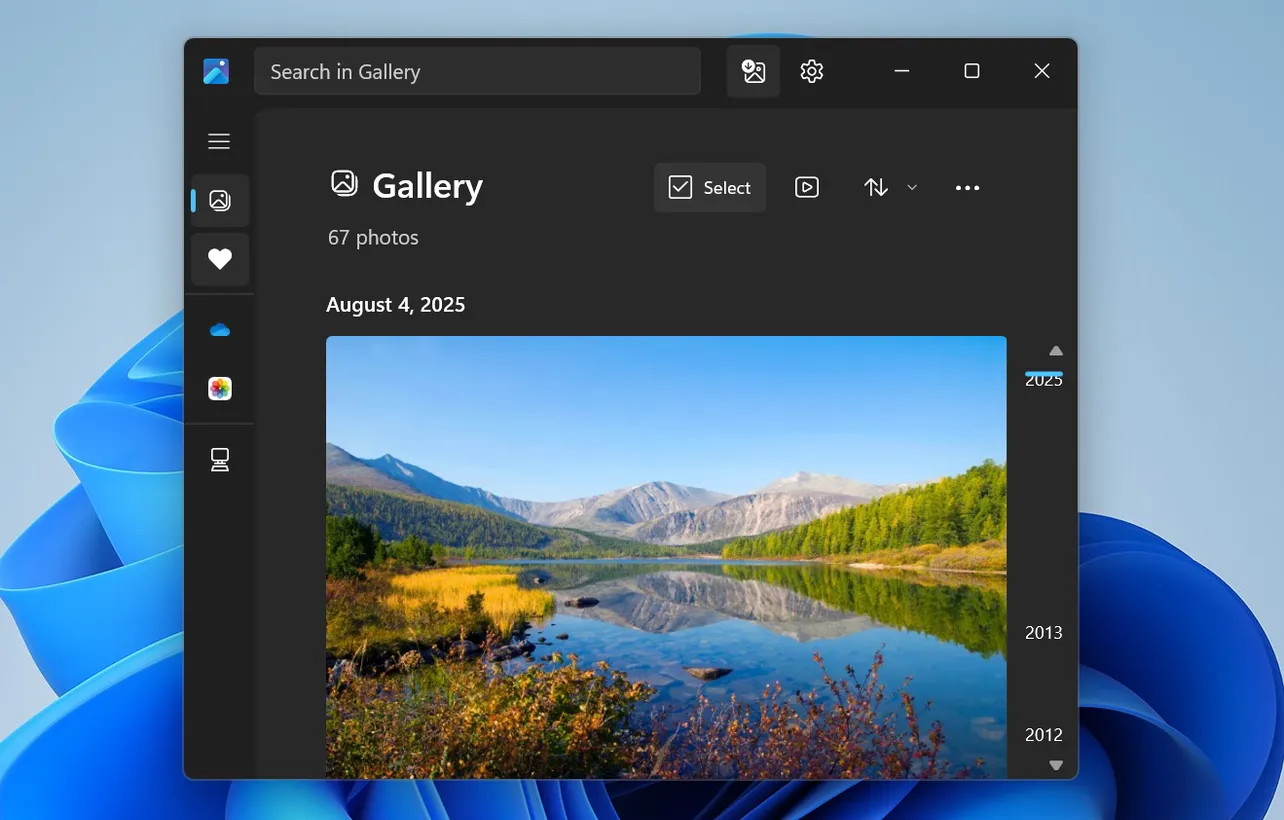Open iCloud Photos from the sidebar
Image resolution: width=1284 pixels, height=820 pixels.
(219, 388)
